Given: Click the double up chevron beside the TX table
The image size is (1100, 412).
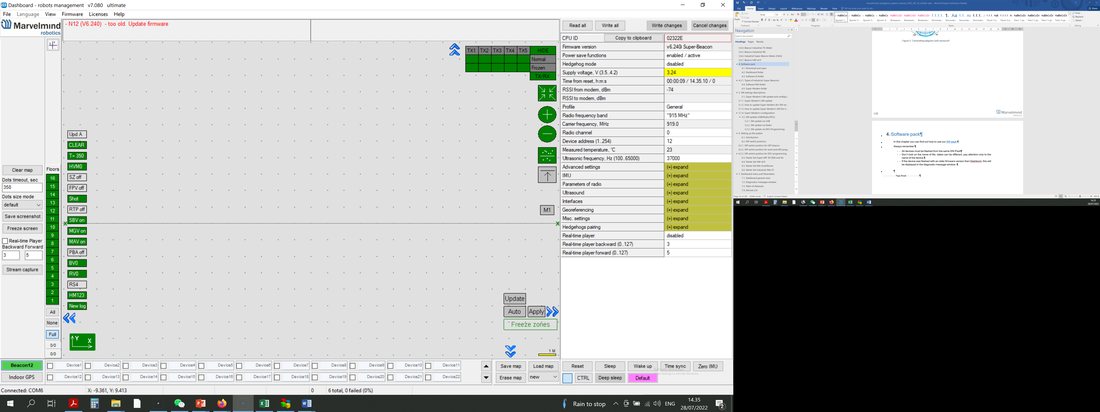Looking at the screenshot, I should pos(455,50).
